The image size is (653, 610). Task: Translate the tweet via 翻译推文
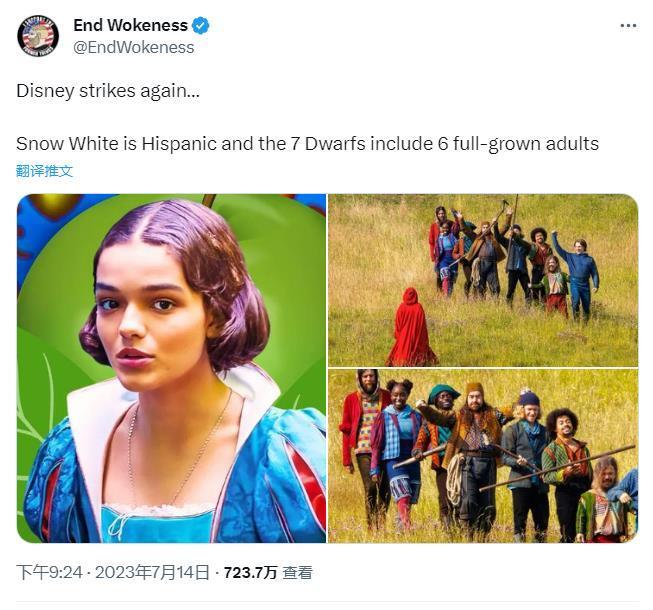tap(45, 171)
